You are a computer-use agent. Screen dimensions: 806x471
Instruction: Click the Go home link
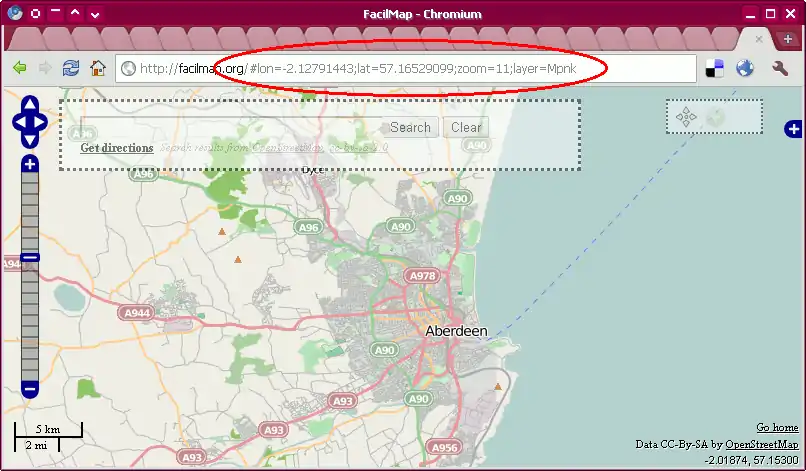pos(777,427)
